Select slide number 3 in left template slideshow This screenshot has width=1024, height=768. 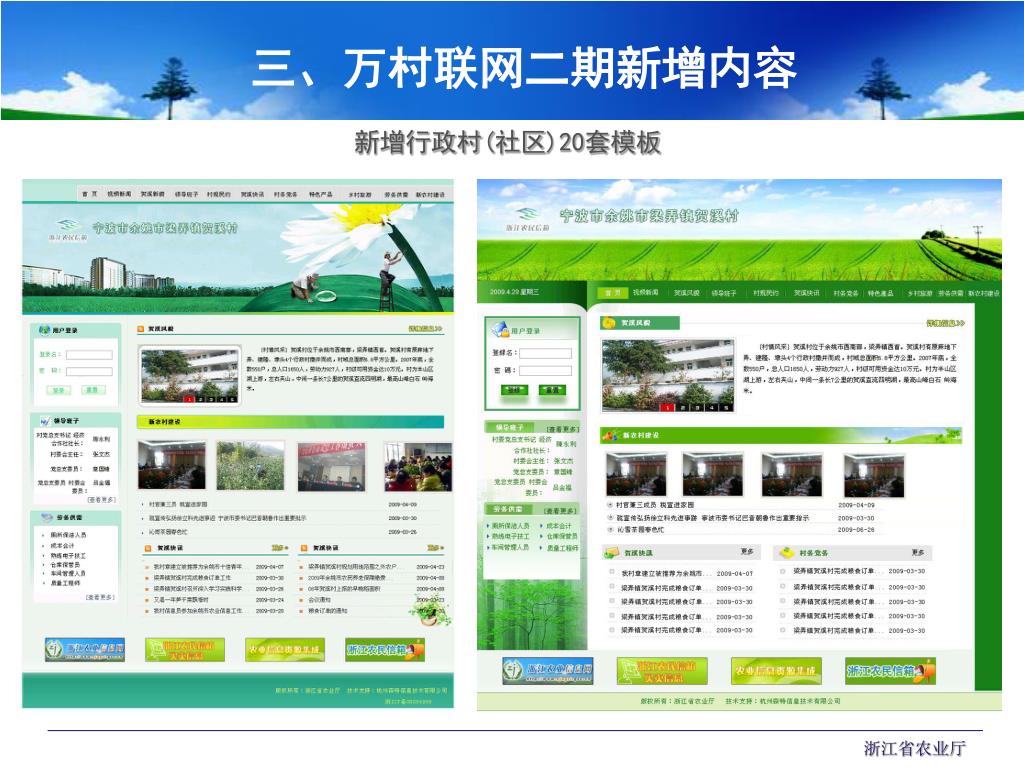[210, 398]
